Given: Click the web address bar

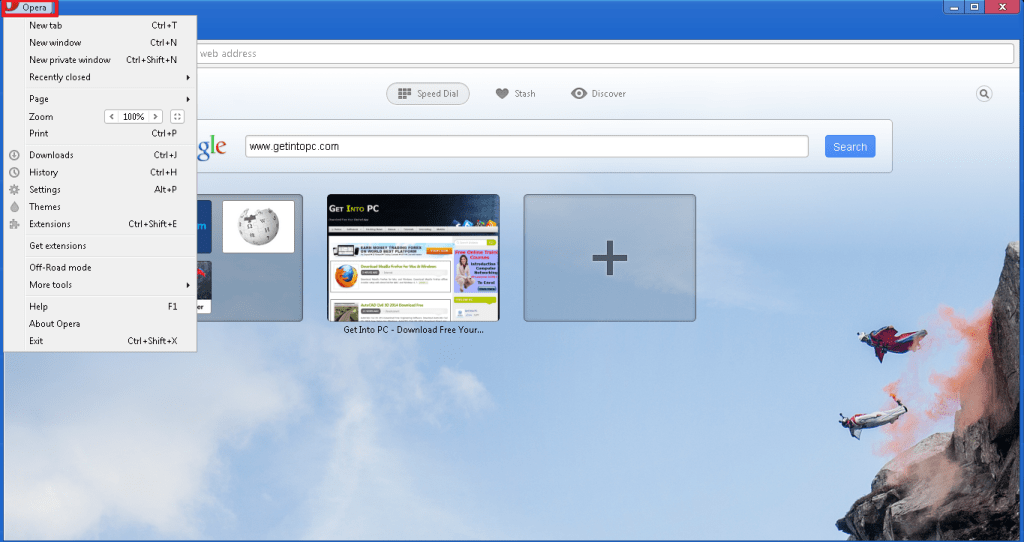Looking at the screenshot, I should 605,54.
